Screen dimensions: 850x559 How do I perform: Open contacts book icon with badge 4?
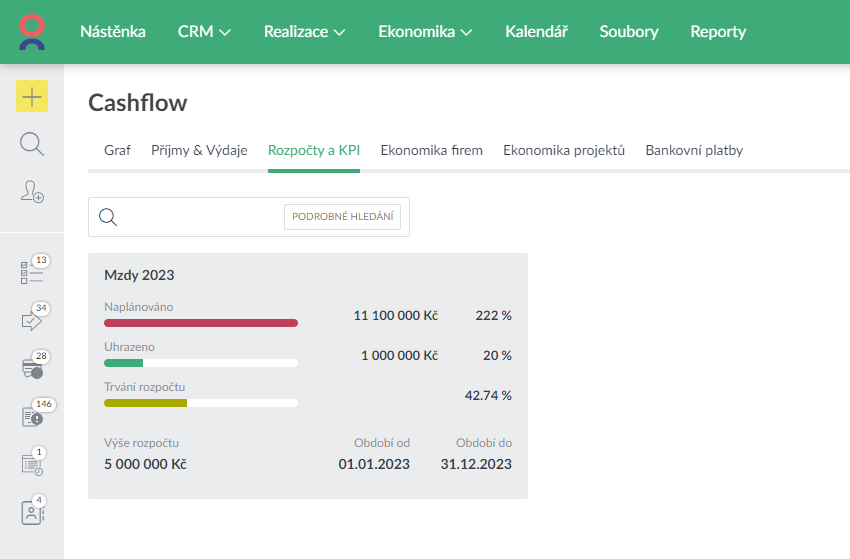32,512
